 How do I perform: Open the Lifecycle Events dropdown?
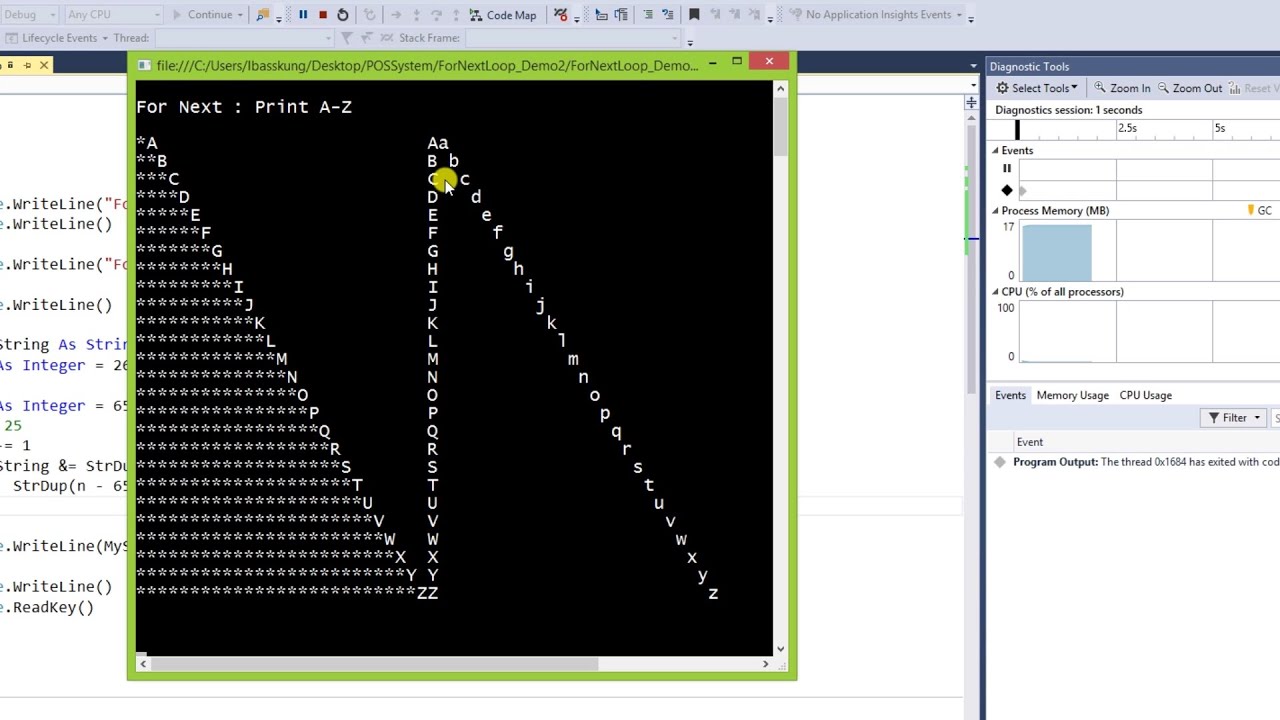coord(59,38)
